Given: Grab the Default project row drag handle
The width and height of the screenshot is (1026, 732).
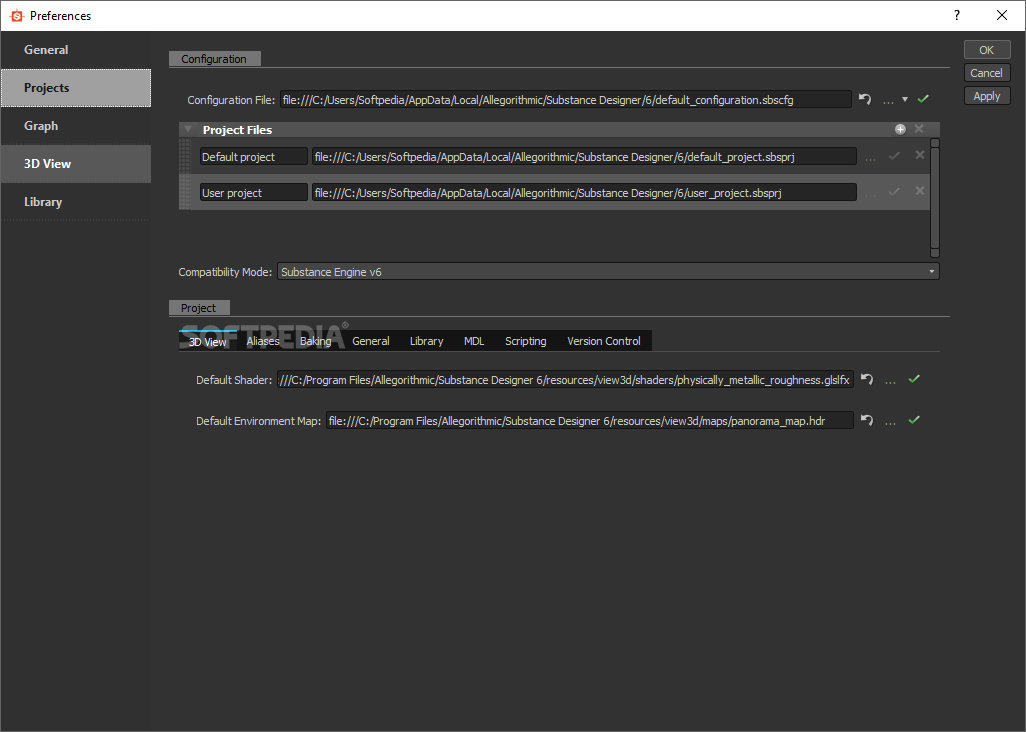Looking at the screenshot, I should [185, 156].
